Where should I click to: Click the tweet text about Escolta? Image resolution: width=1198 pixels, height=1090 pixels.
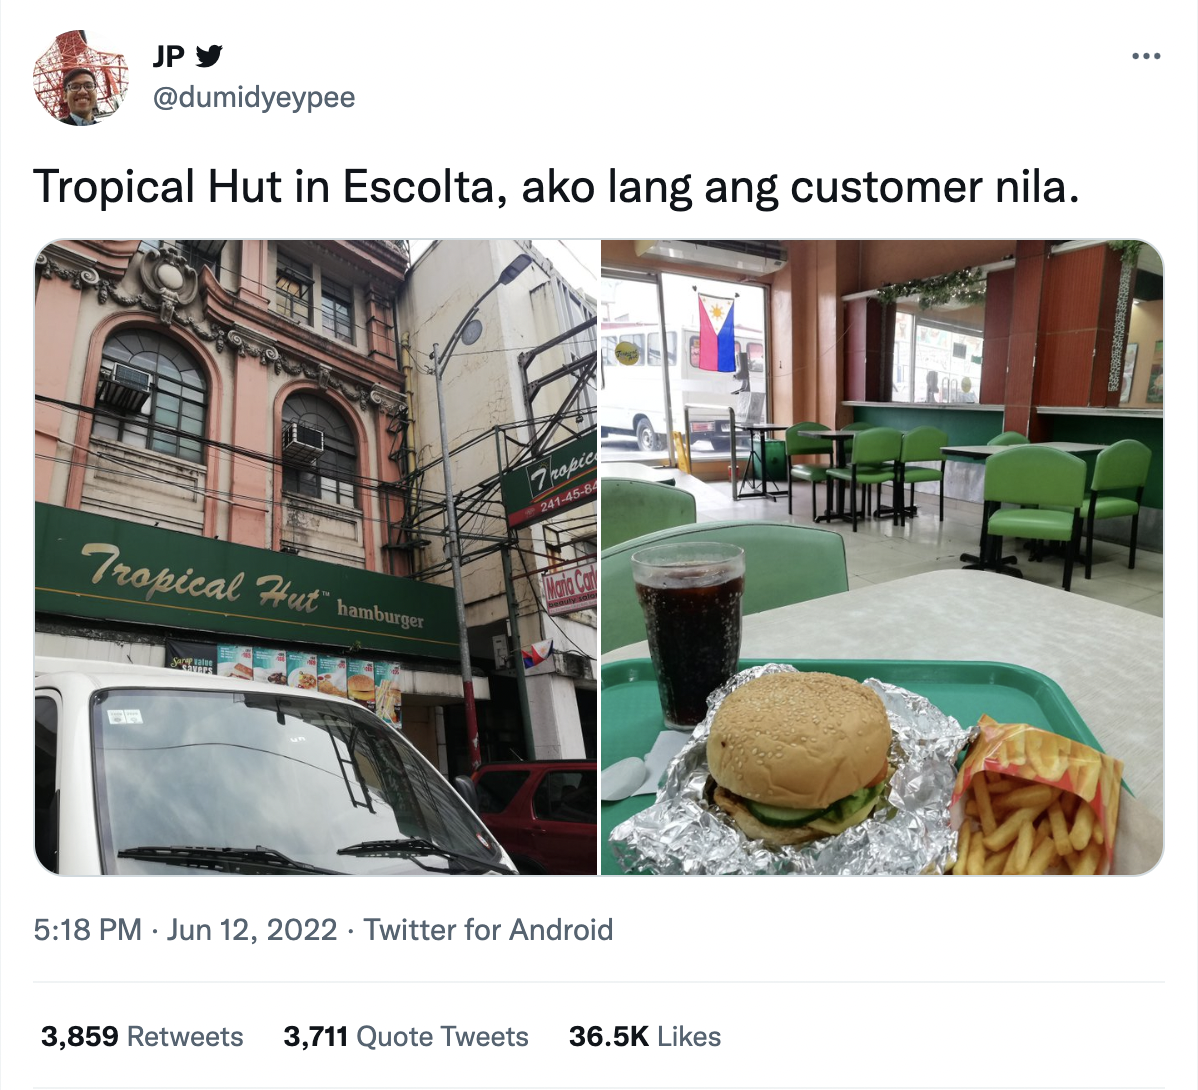(556, 187)
